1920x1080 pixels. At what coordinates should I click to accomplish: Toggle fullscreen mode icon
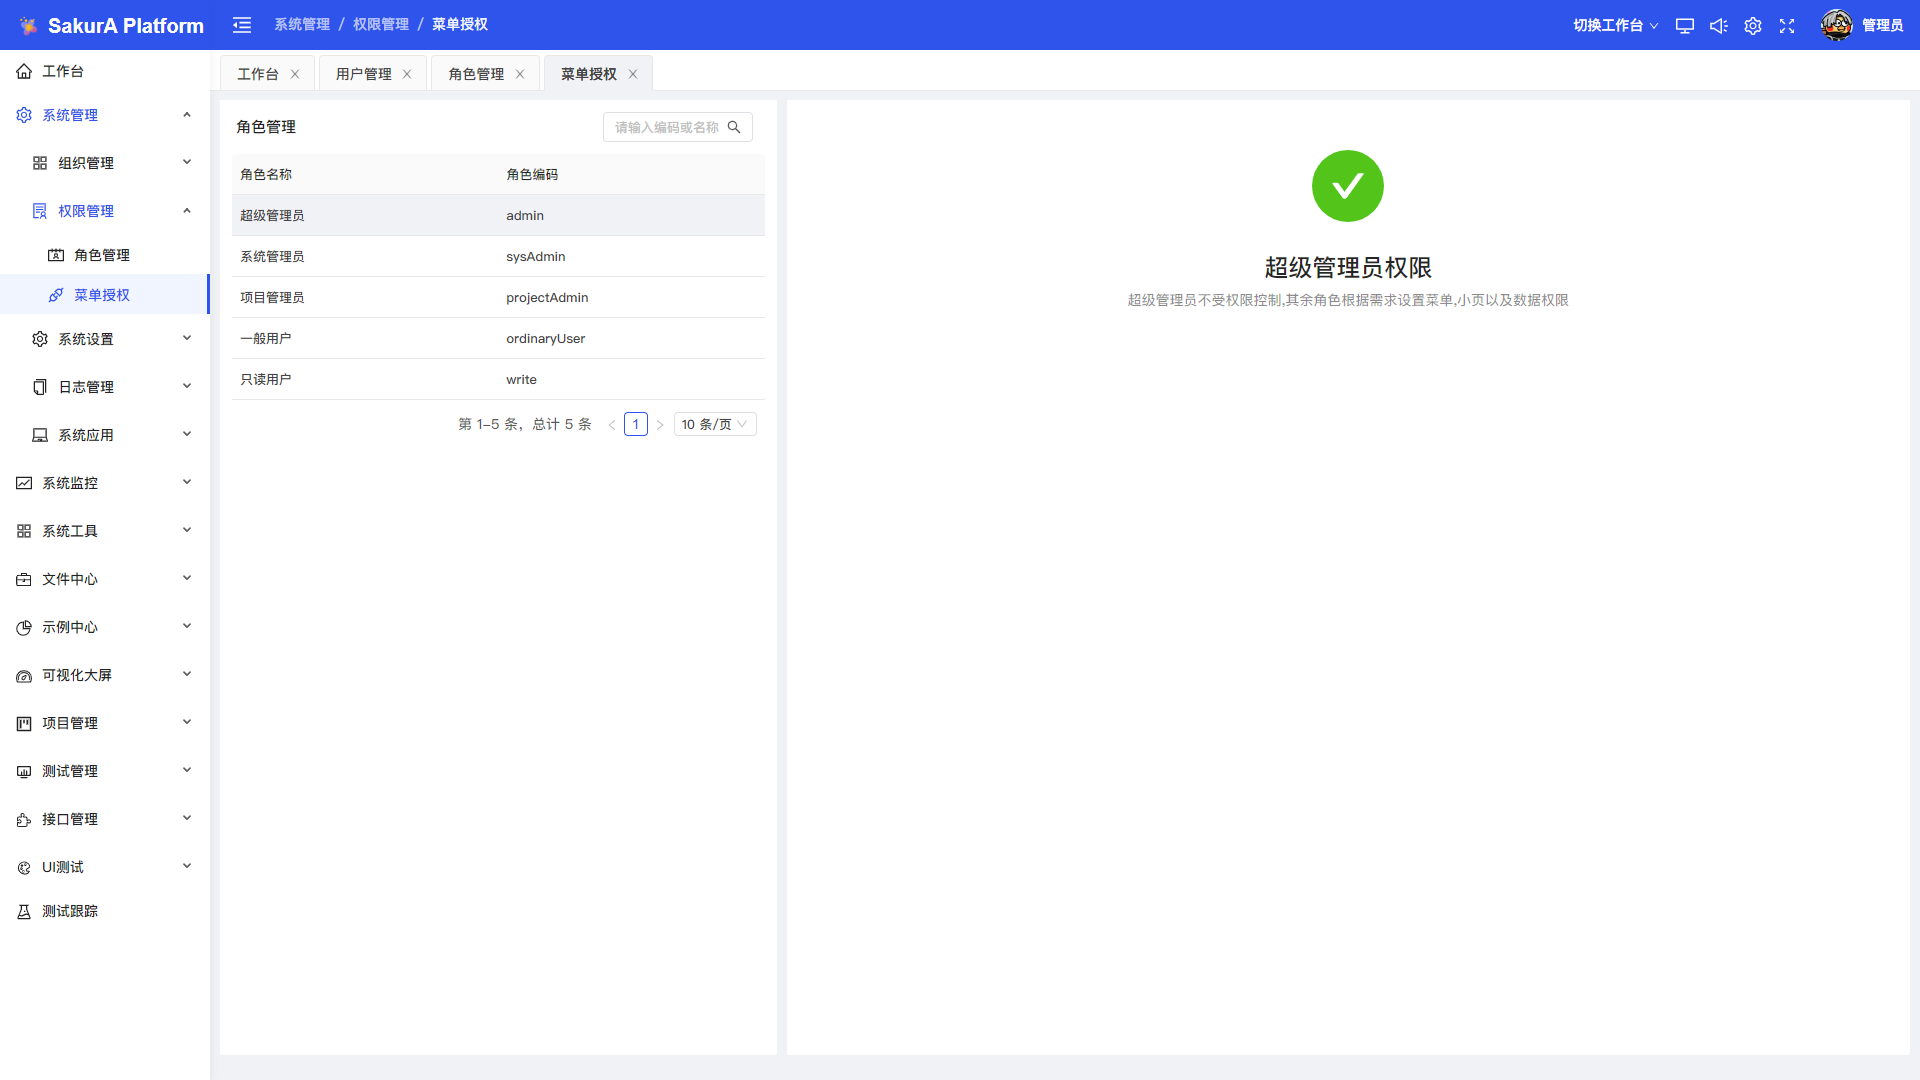click(1787, 26)
